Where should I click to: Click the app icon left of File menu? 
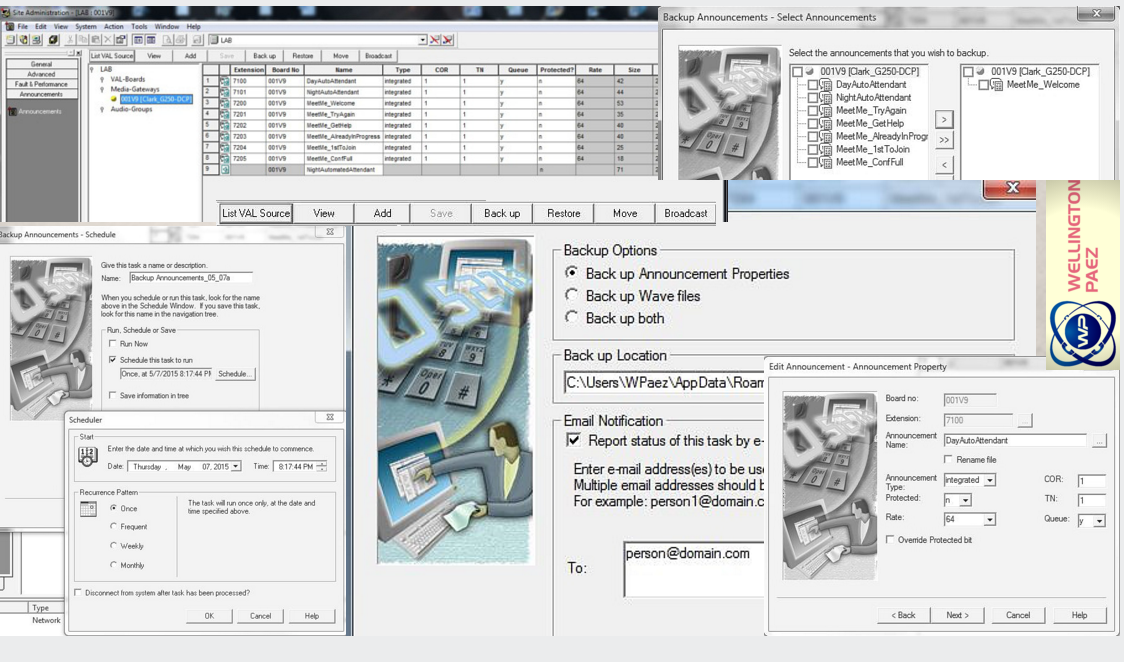(x=9, y=27)
